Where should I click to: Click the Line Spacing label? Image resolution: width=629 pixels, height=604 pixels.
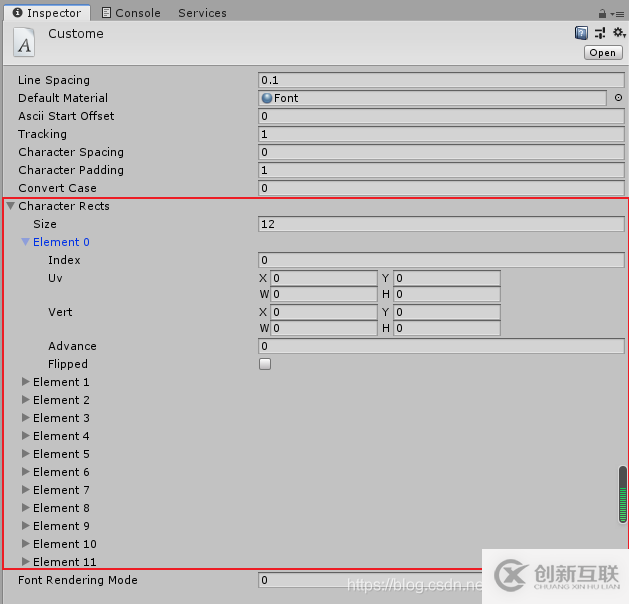[54, 80]
